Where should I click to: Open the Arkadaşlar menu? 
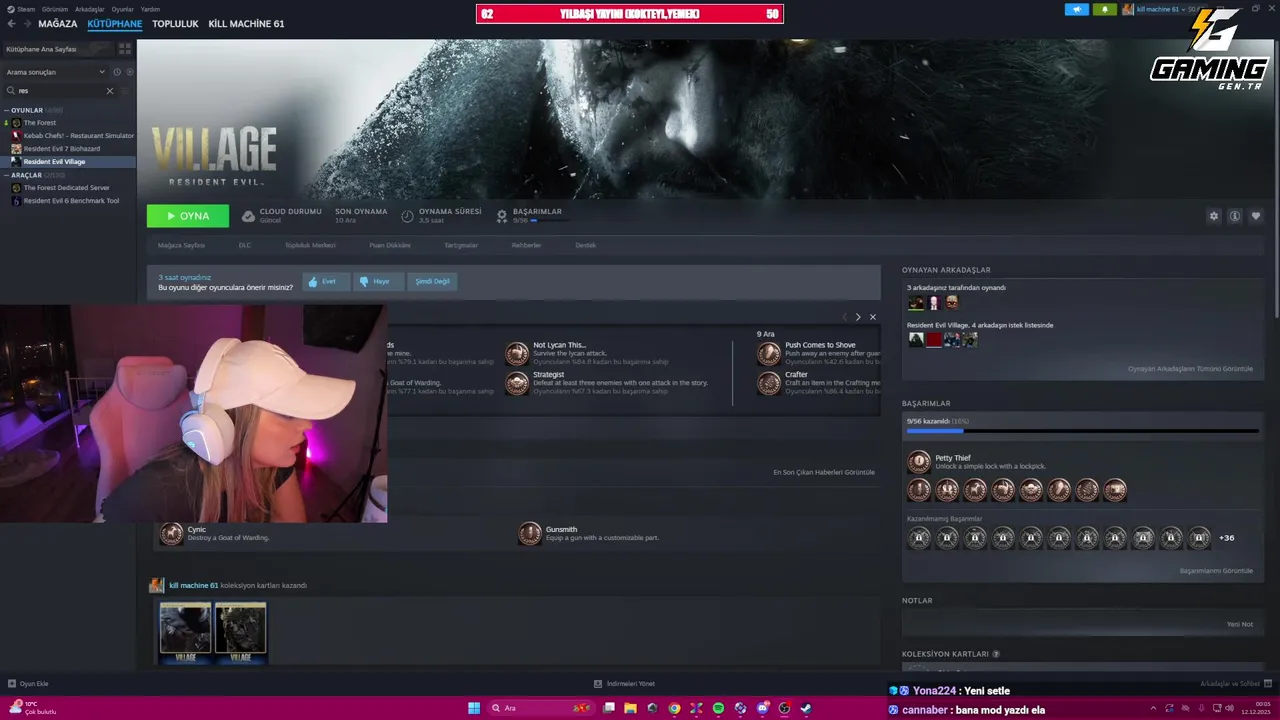point(90,9)
